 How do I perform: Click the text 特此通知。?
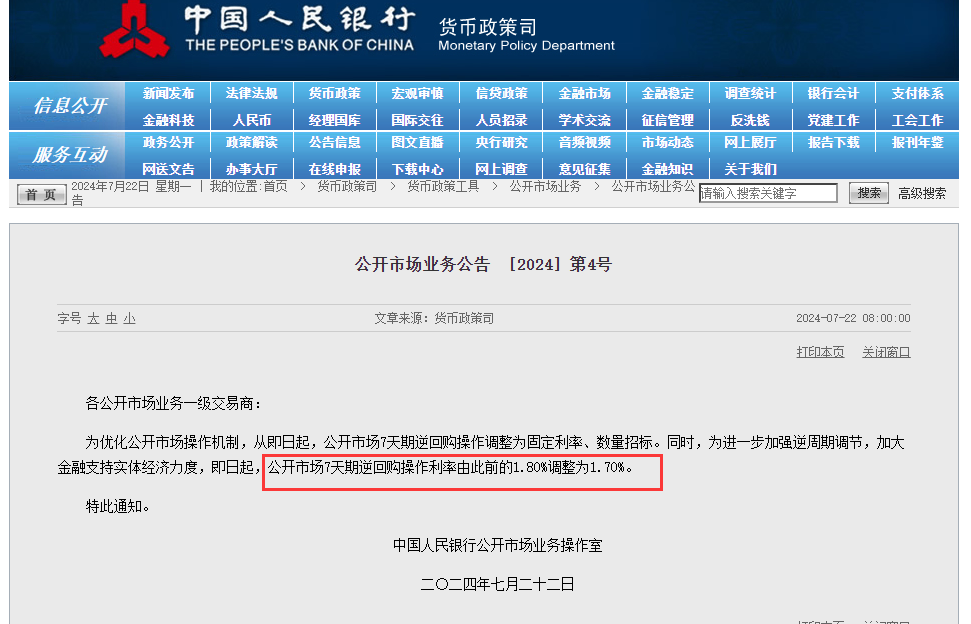pyautogui.click(x=118, y=506)
